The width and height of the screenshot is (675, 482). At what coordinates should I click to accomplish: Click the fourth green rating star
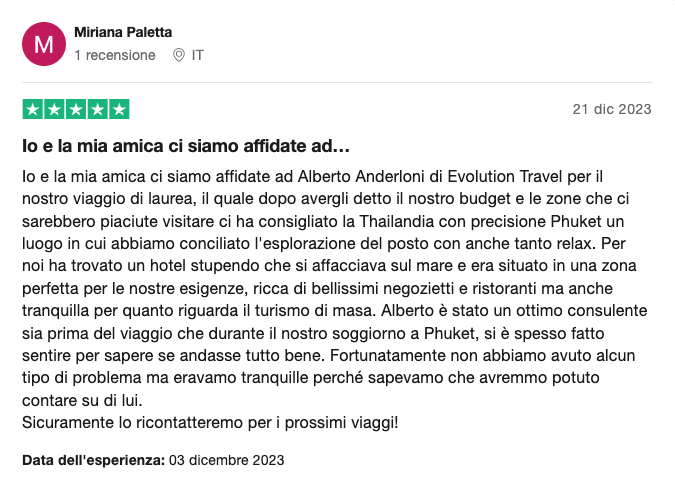(x=97, y=109)
